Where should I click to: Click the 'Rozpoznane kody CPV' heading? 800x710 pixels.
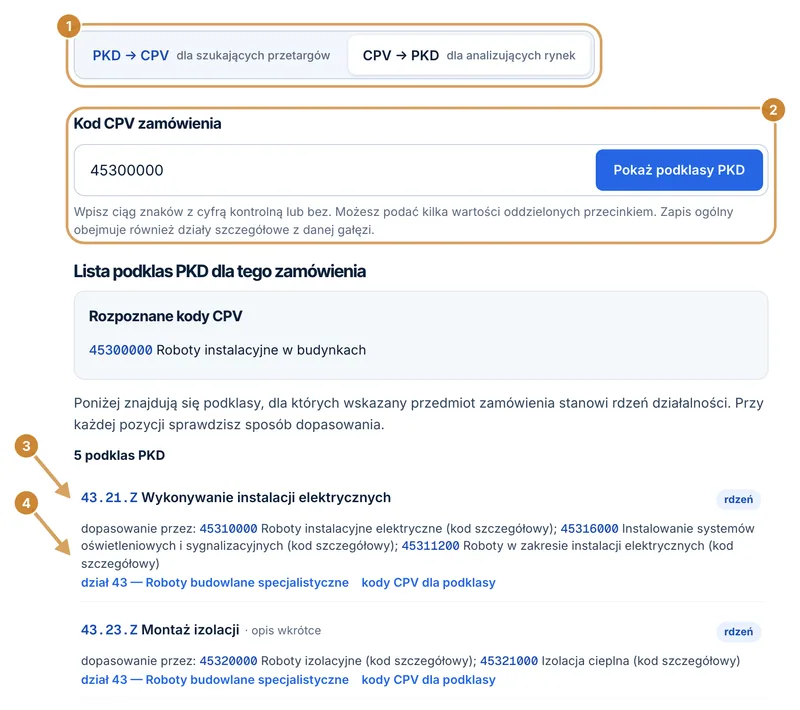165,316
